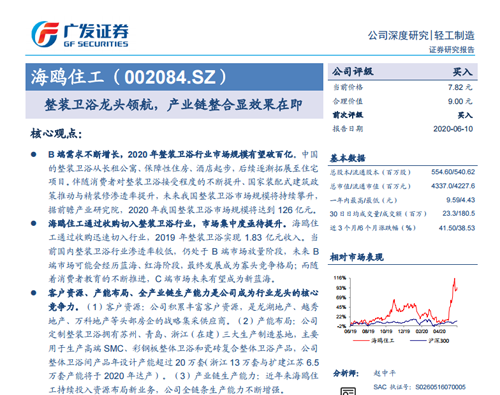This screenshot has width=500, height=395.
Task: Click the 沪深300 blue legend entry
Action: click(430, 341)
